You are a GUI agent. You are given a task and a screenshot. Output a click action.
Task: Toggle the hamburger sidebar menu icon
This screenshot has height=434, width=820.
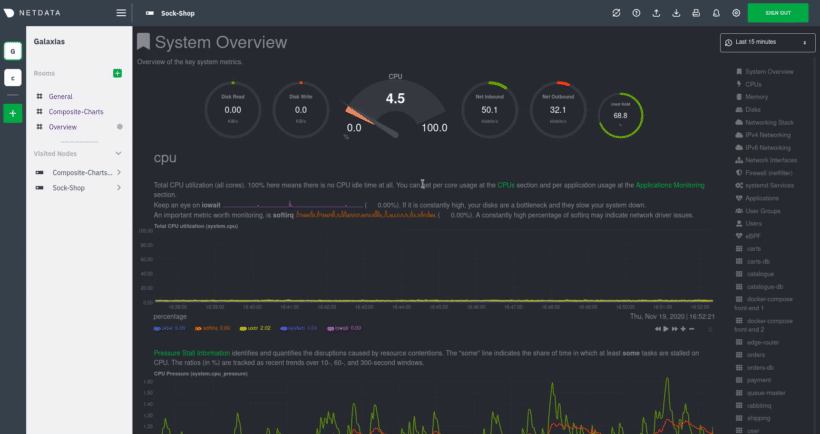pos(121,13)
